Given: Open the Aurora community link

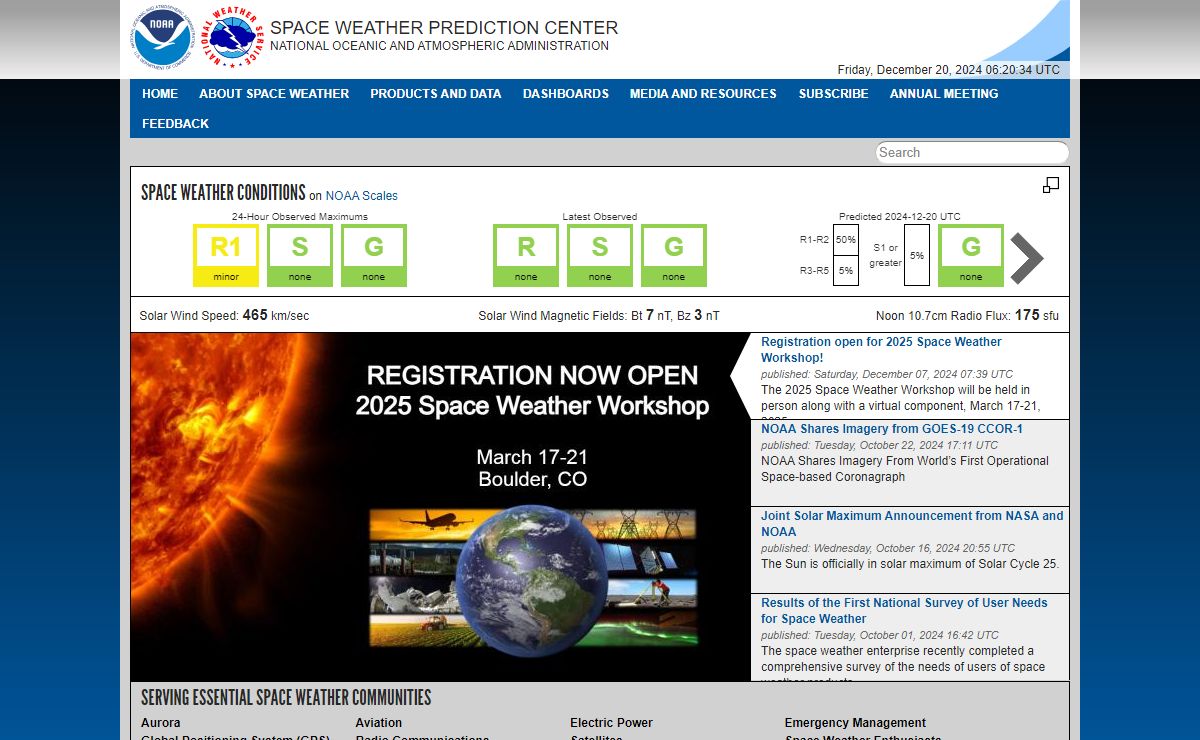Looking at the screenshot, I should pyautogui.click(x=161, y=723).
